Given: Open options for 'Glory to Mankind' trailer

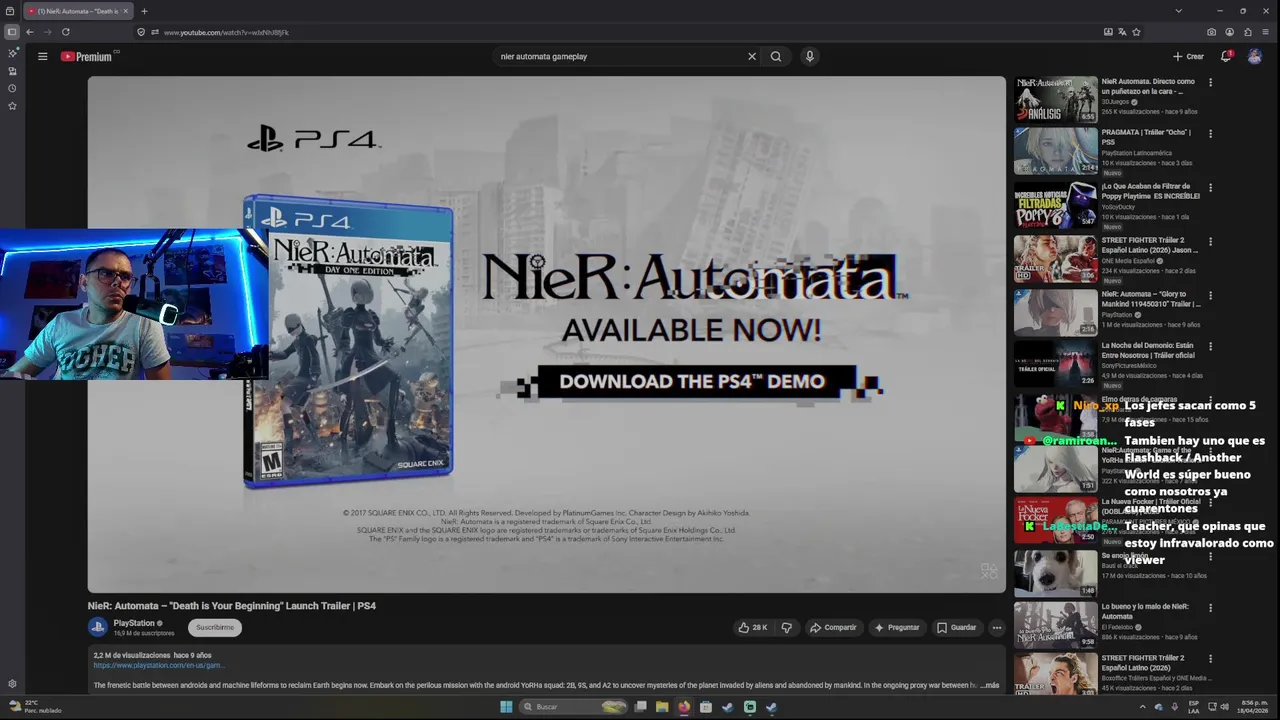Looking at the screenshot, I should pos(1210,295).
